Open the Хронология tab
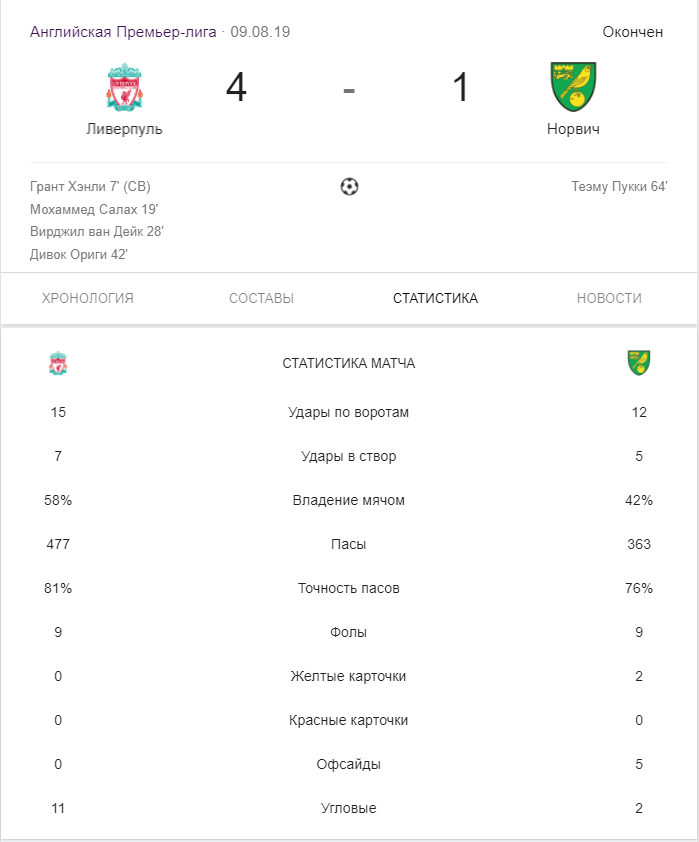 tap(88, 298)
